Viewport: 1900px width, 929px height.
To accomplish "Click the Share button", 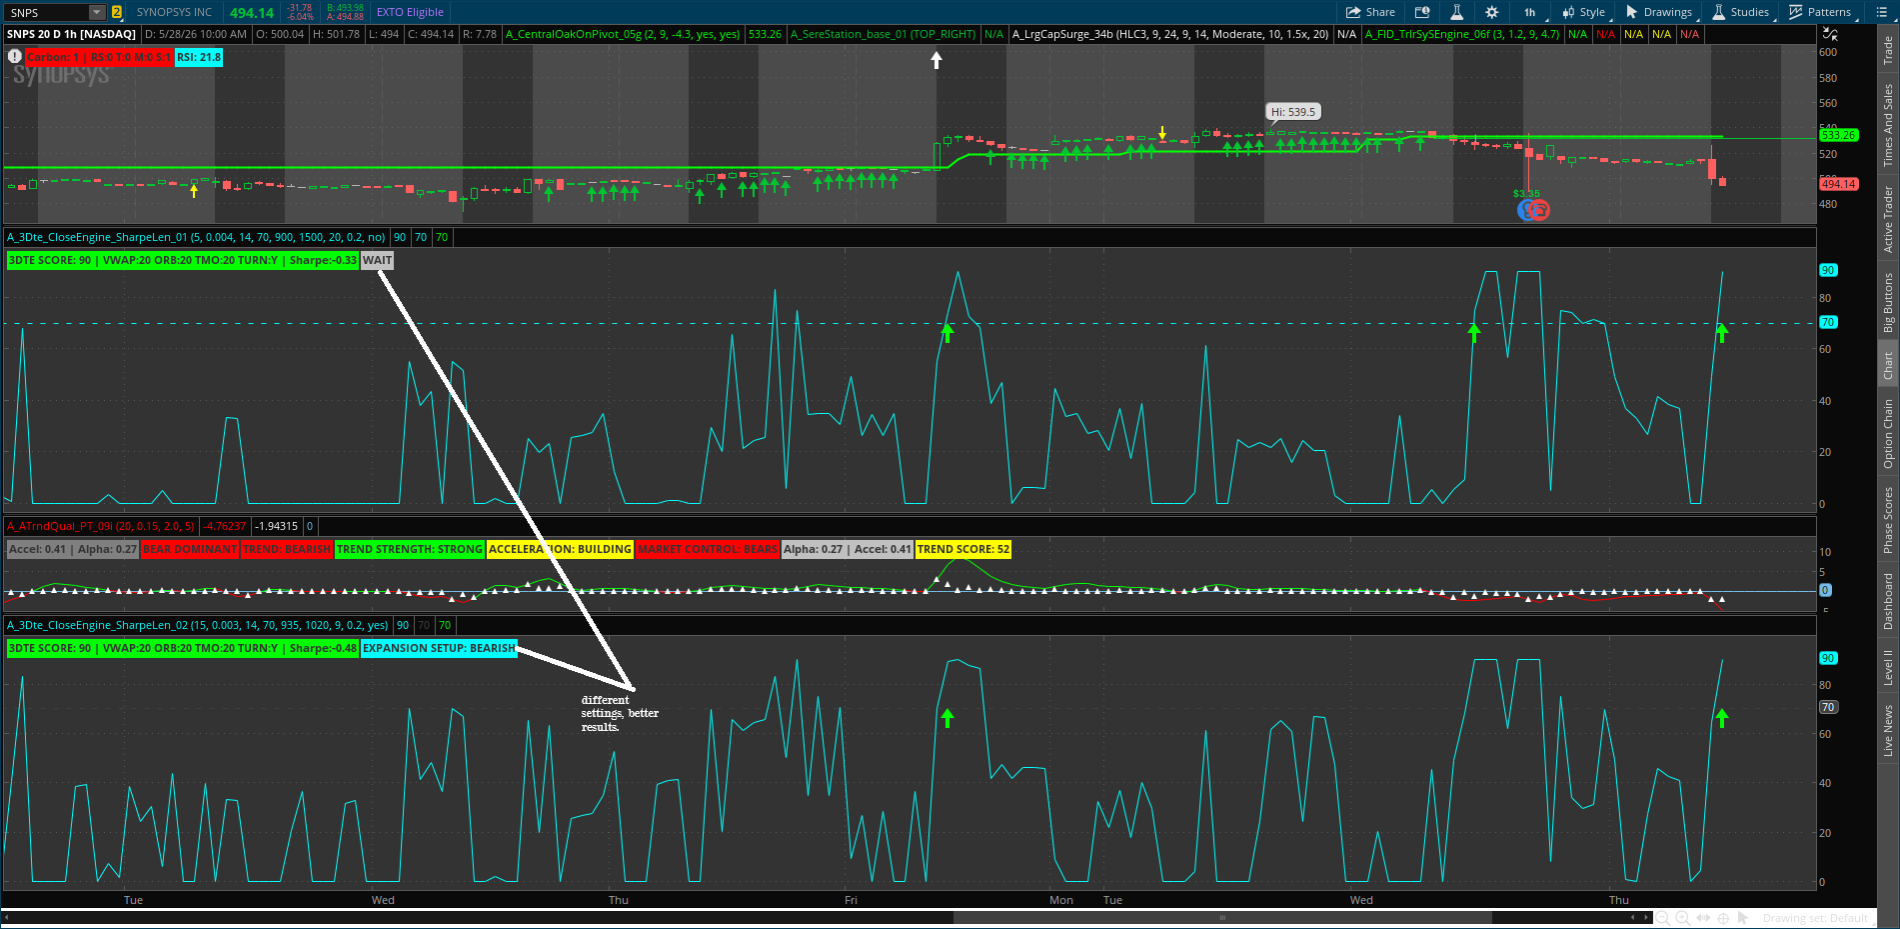I will pos(1370,12).
